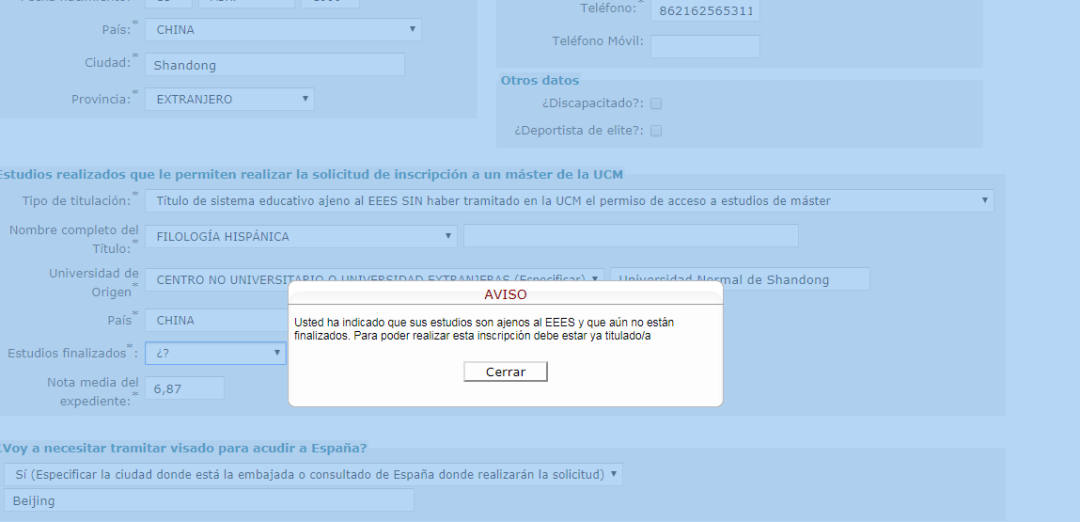This screenshot has width=1080, height=522.
Task: Click the empty Teléfono Móvil field
Action: 705,46
